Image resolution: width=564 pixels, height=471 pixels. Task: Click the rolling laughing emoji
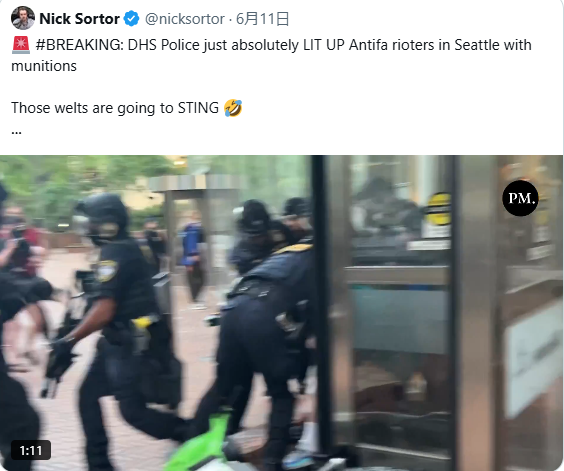coord(233,108)
